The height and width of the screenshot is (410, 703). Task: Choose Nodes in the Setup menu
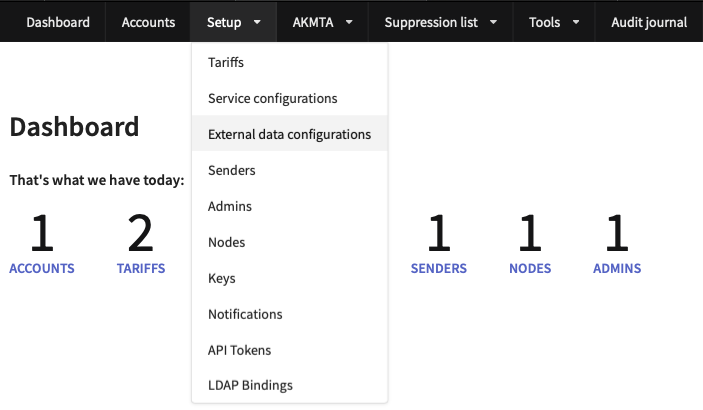[226, 242]
